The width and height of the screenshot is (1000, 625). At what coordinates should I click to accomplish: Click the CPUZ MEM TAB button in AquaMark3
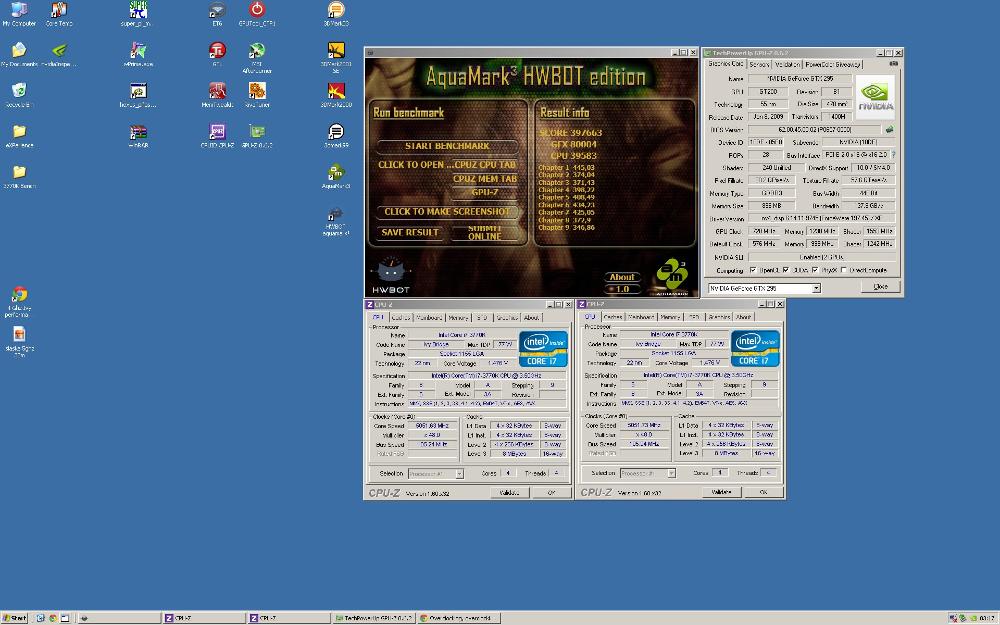click(x=485, y=179)
